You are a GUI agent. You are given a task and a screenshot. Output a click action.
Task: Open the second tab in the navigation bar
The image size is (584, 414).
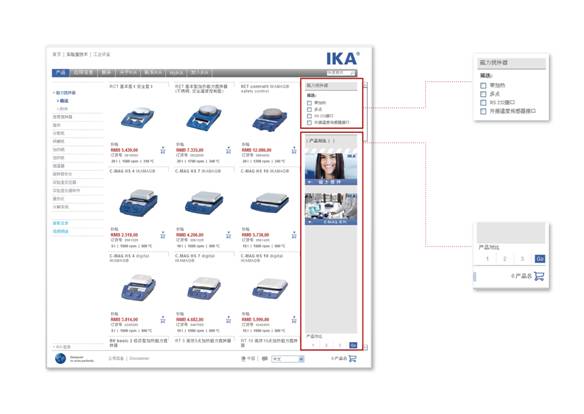(x=83, y=73)
